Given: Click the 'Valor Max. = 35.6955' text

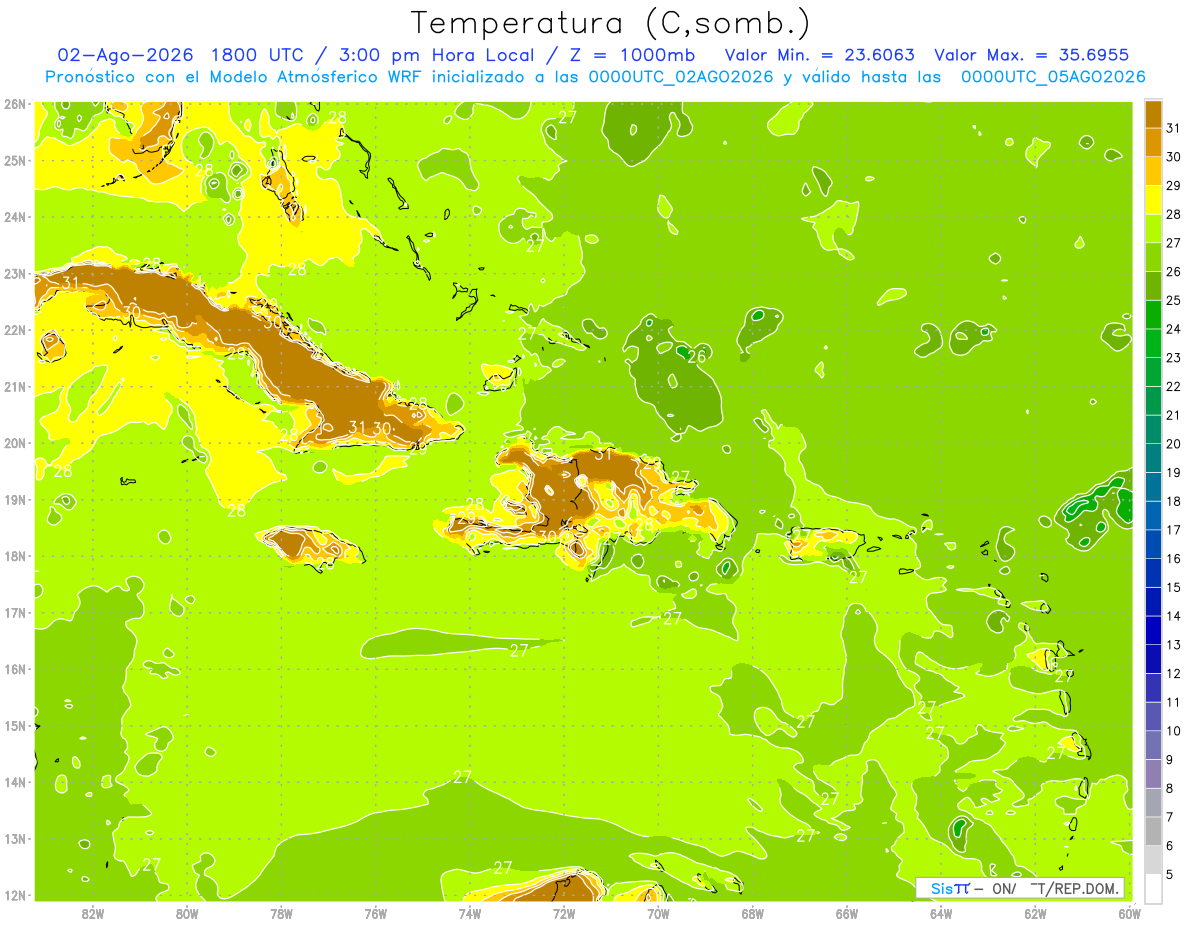Looking at the screenshot, I should [x=1032, y=55].
